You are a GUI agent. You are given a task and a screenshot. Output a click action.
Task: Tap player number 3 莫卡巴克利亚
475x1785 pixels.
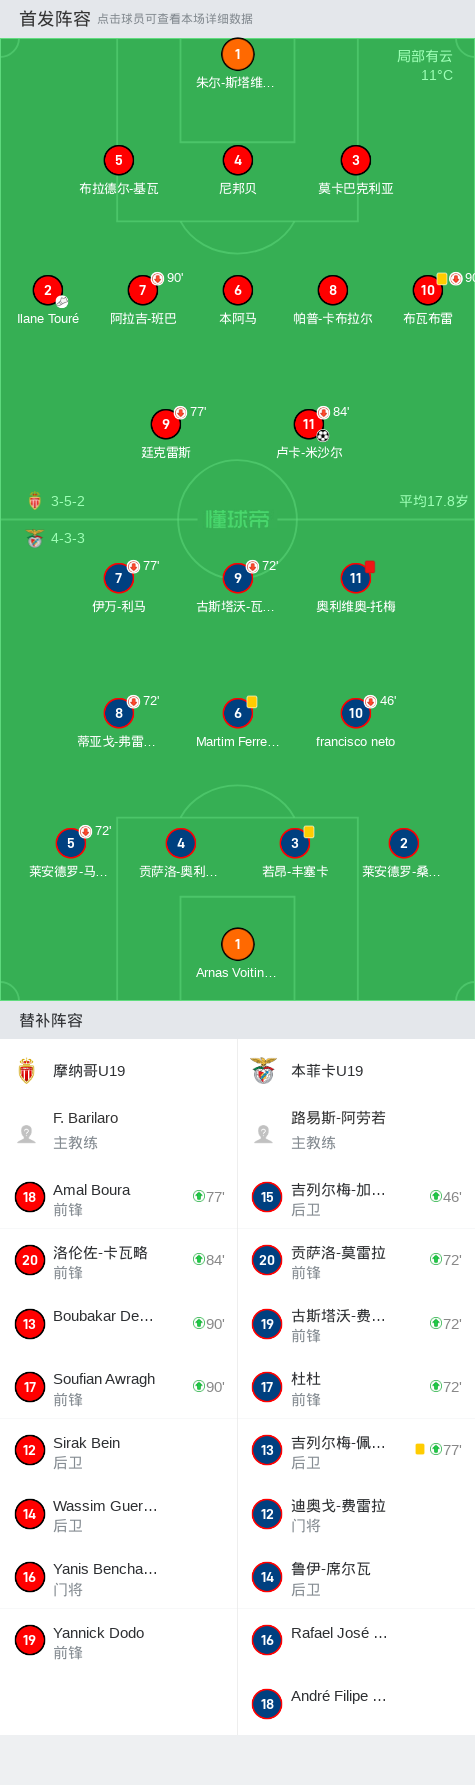point(355,160)
